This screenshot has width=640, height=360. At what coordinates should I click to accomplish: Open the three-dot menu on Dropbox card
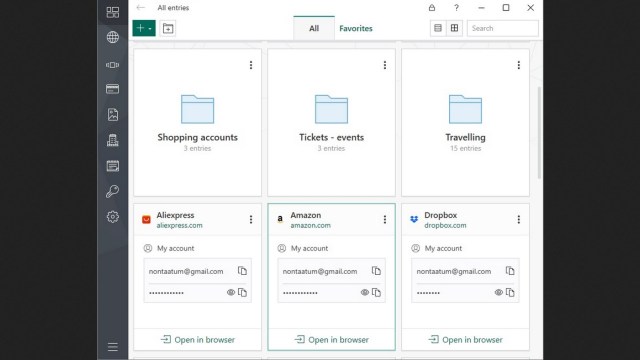(519, 220)
